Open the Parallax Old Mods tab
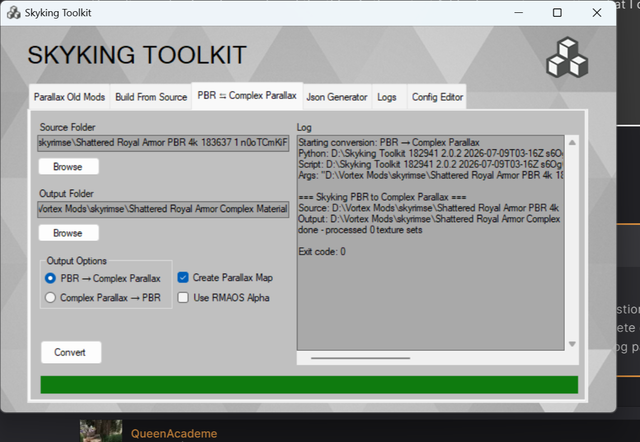The height and width of the screenshot is (442, 640). tap(69, 97)
